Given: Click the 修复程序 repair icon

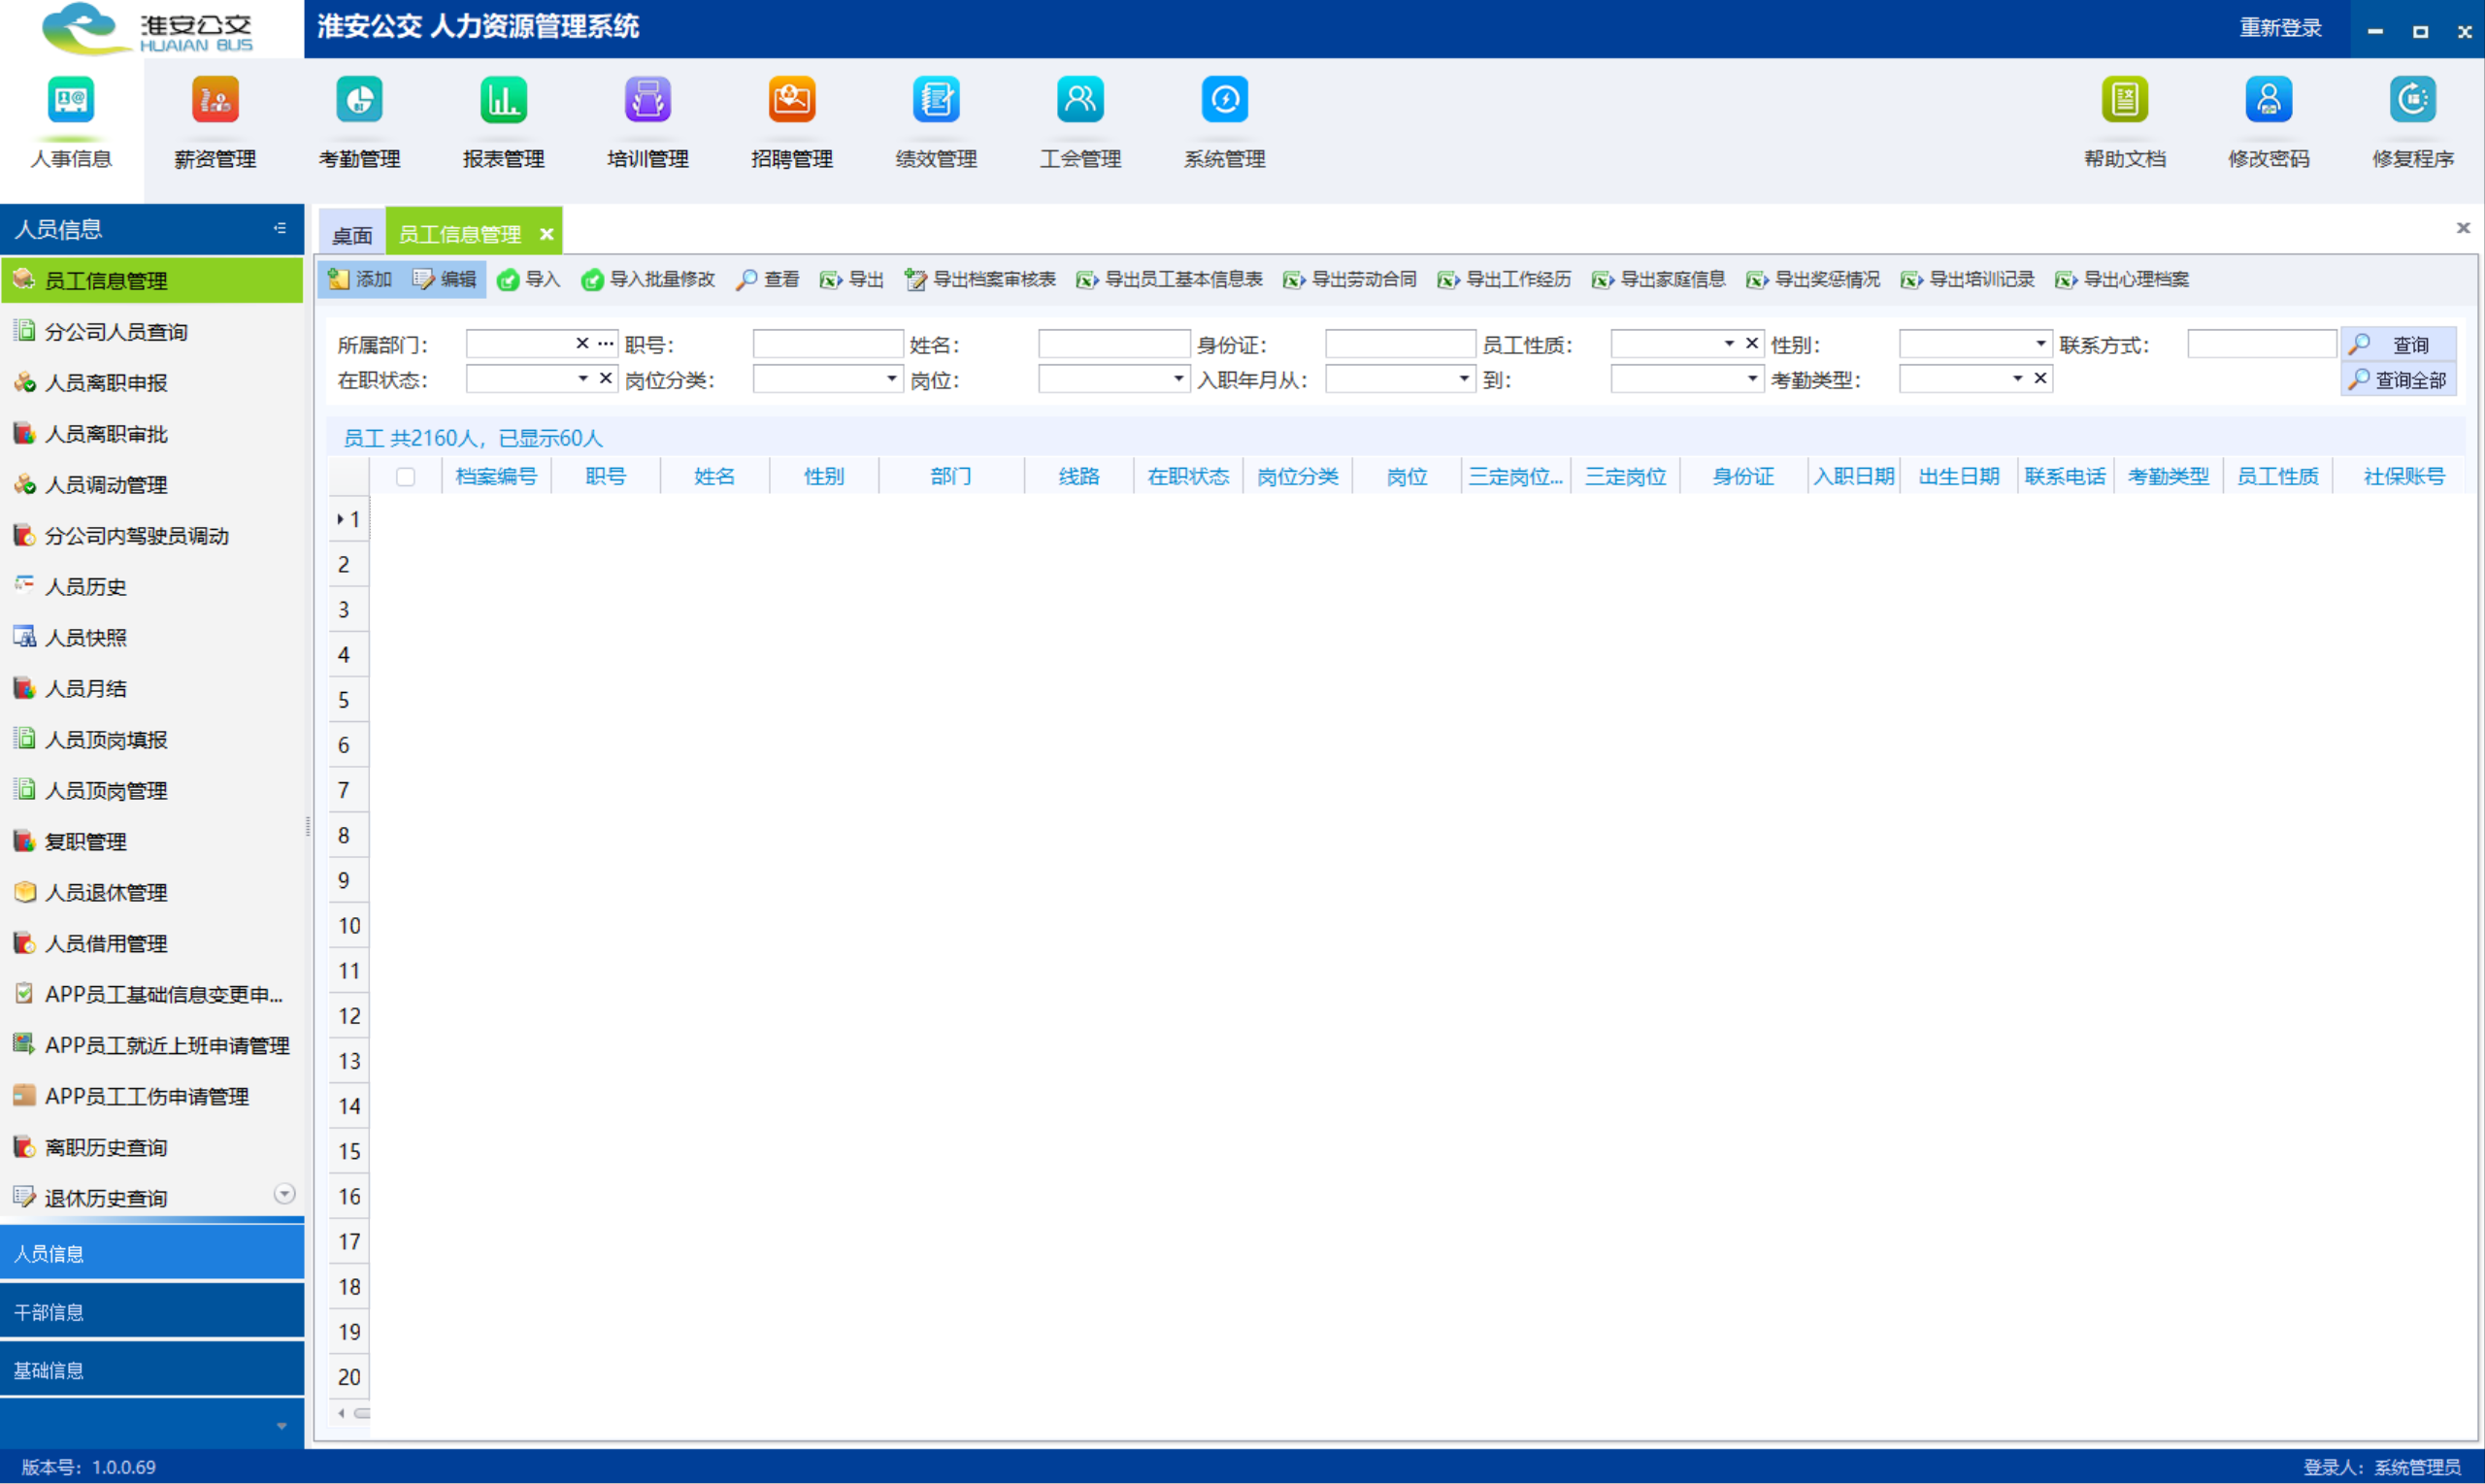Looking at the screenshot, I should point(2412,101).
